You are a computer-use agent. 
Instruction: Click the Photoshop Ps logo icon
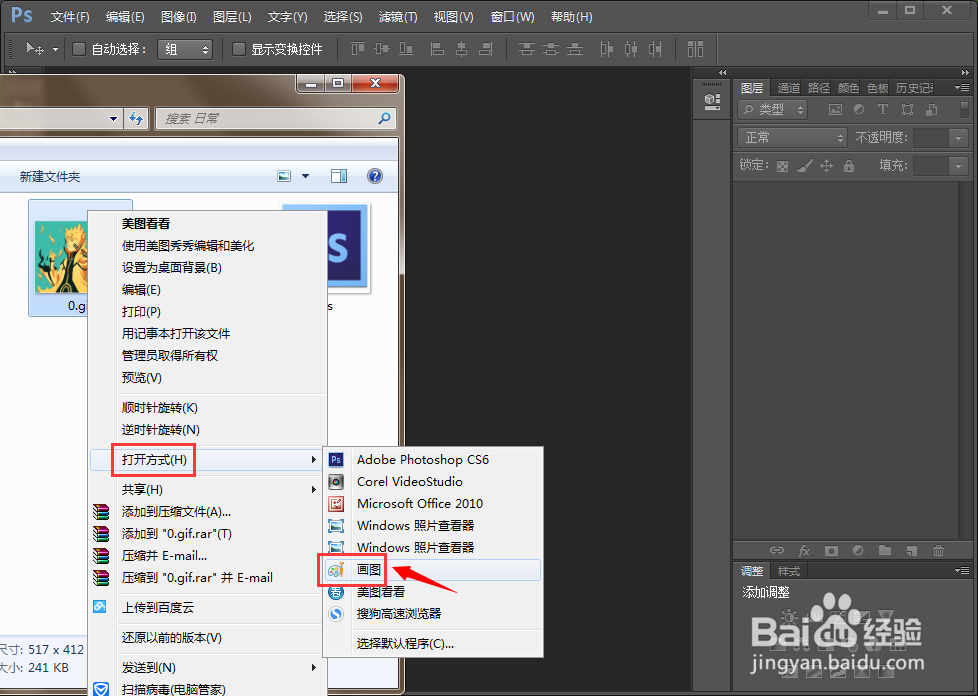pyautogui.click(x=22, y=15)
